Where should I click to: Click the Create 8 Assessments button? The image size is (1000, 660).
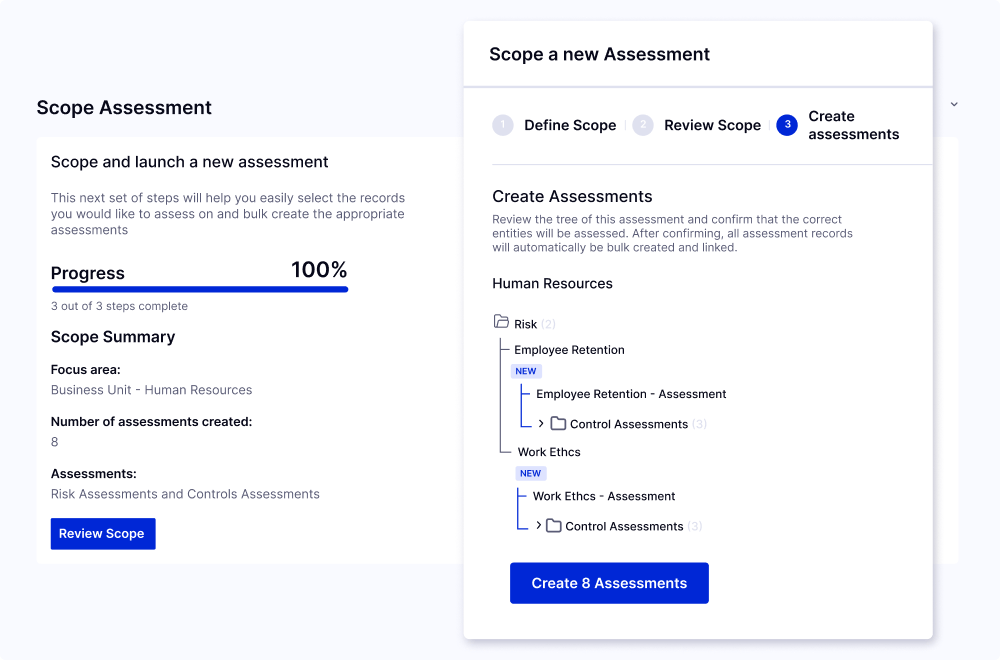[609, 583]
